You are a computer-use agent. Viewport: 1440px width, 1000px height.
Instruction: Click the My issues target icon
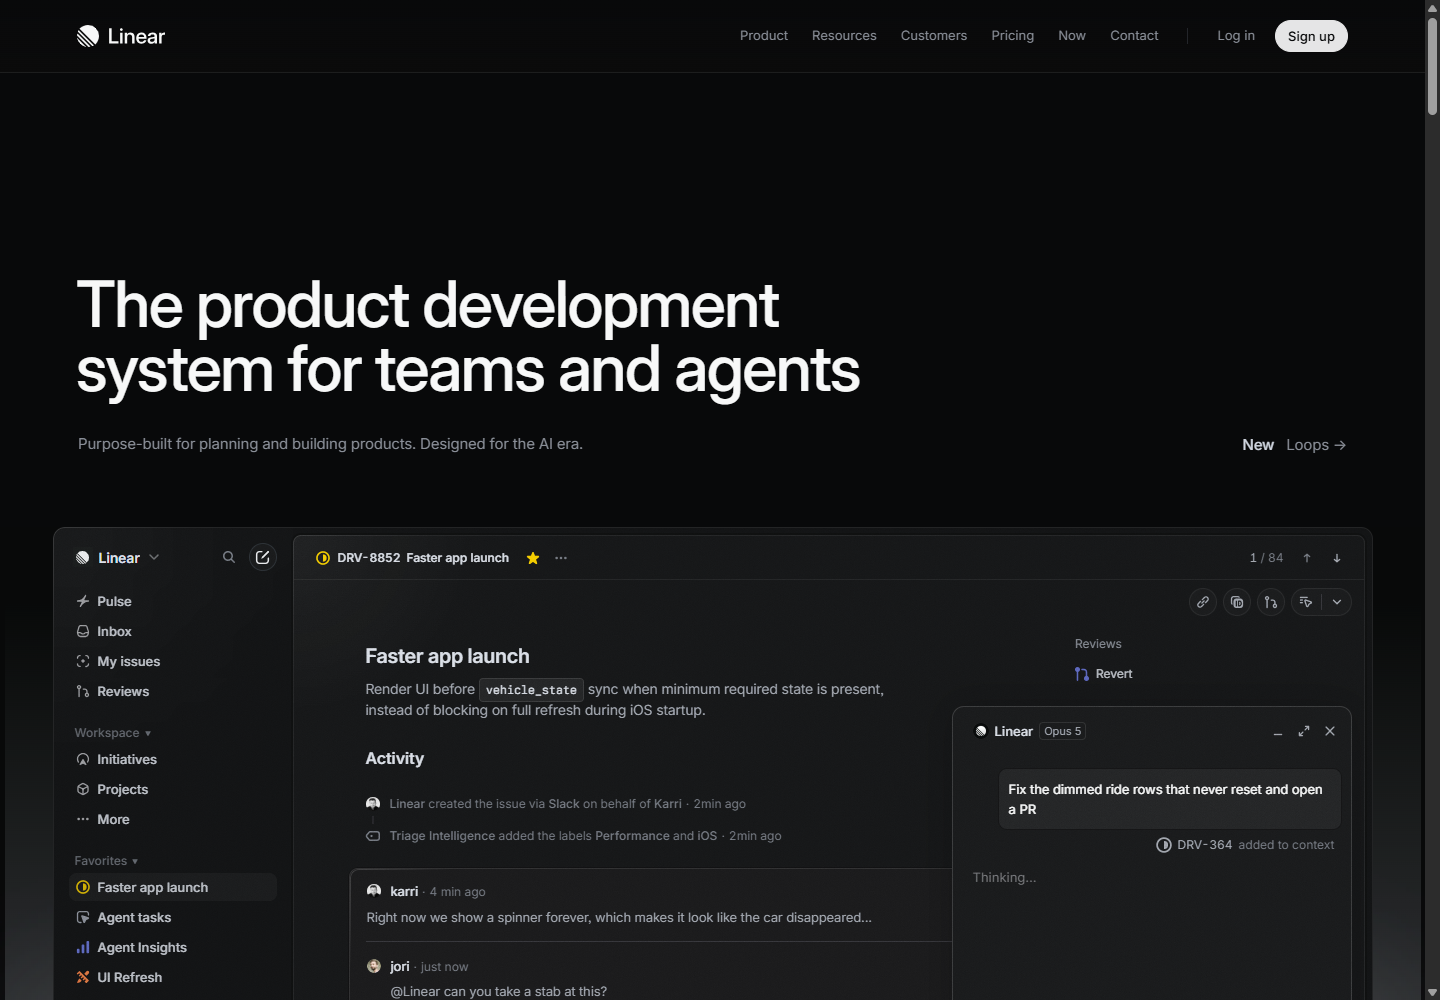tap(83, 661)
